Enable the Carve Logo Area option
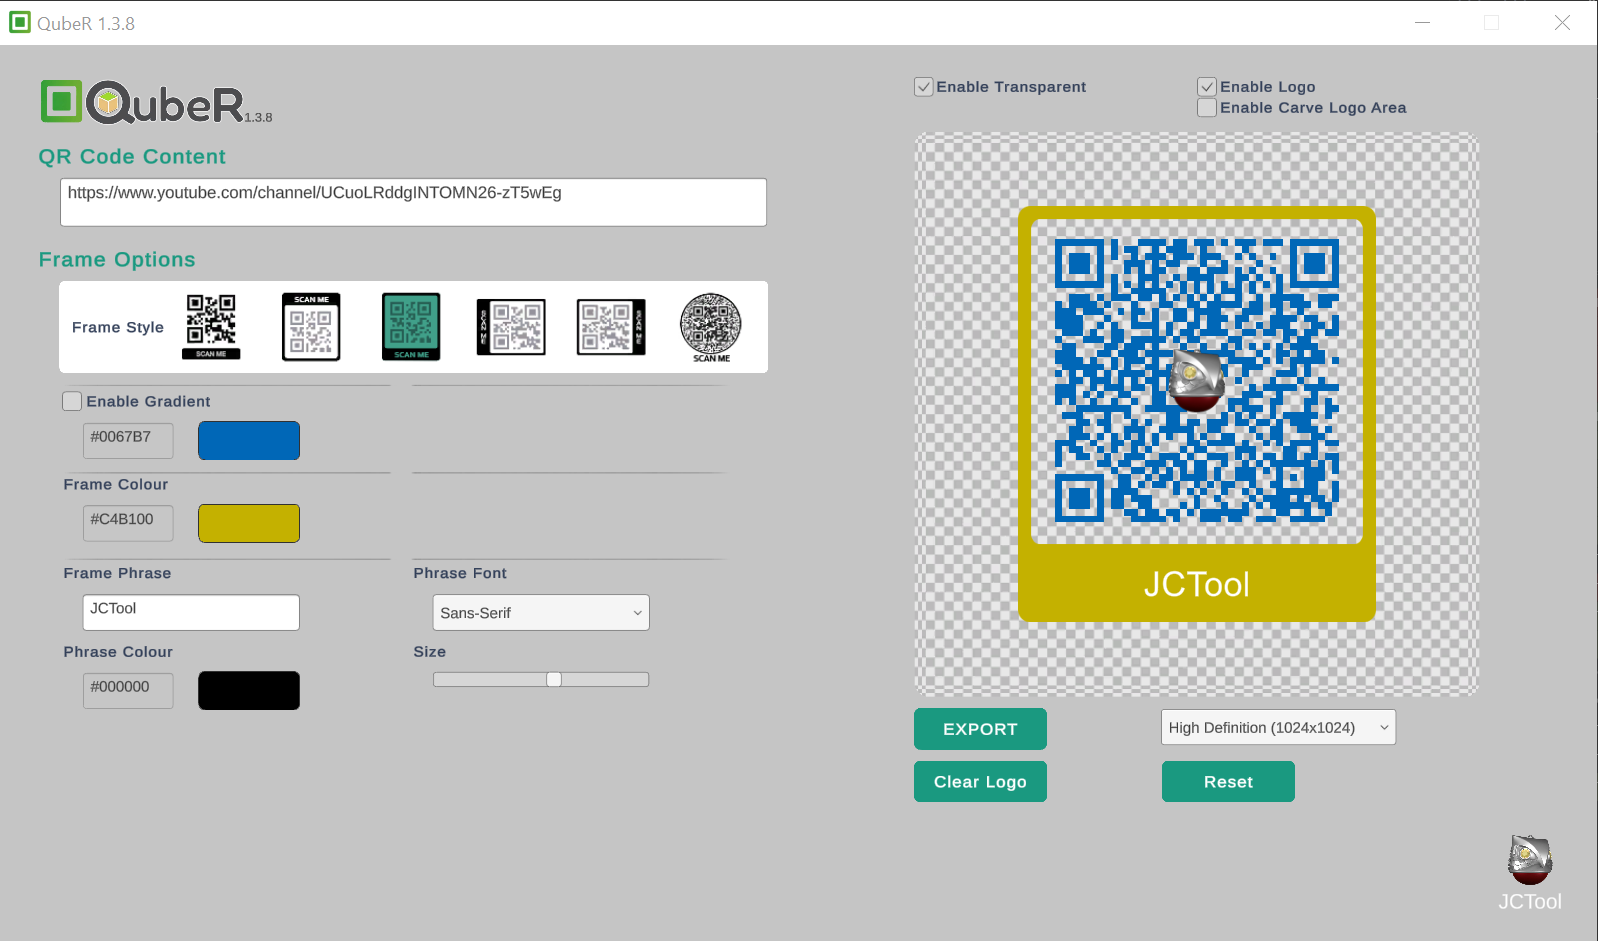 (1207, 107)
